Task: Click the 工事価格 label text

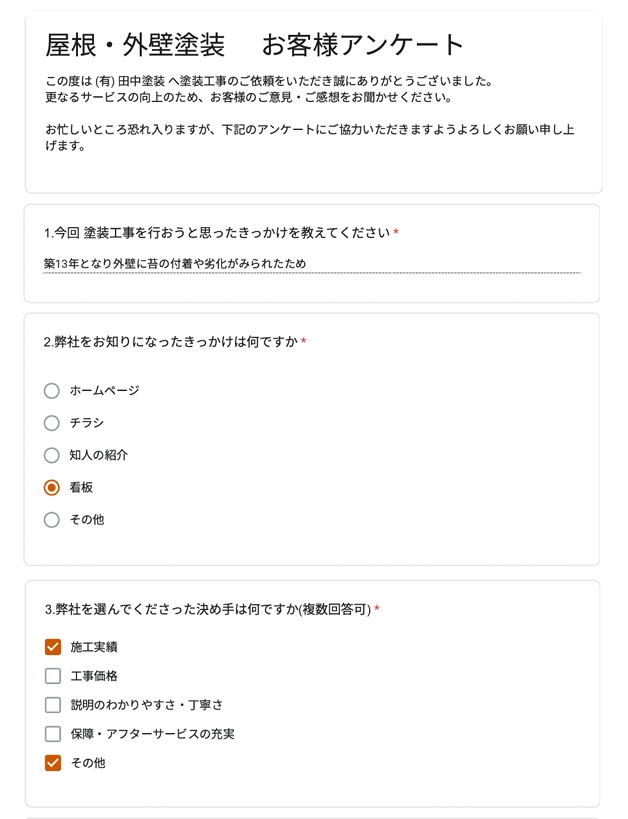Action: (94, 676)
